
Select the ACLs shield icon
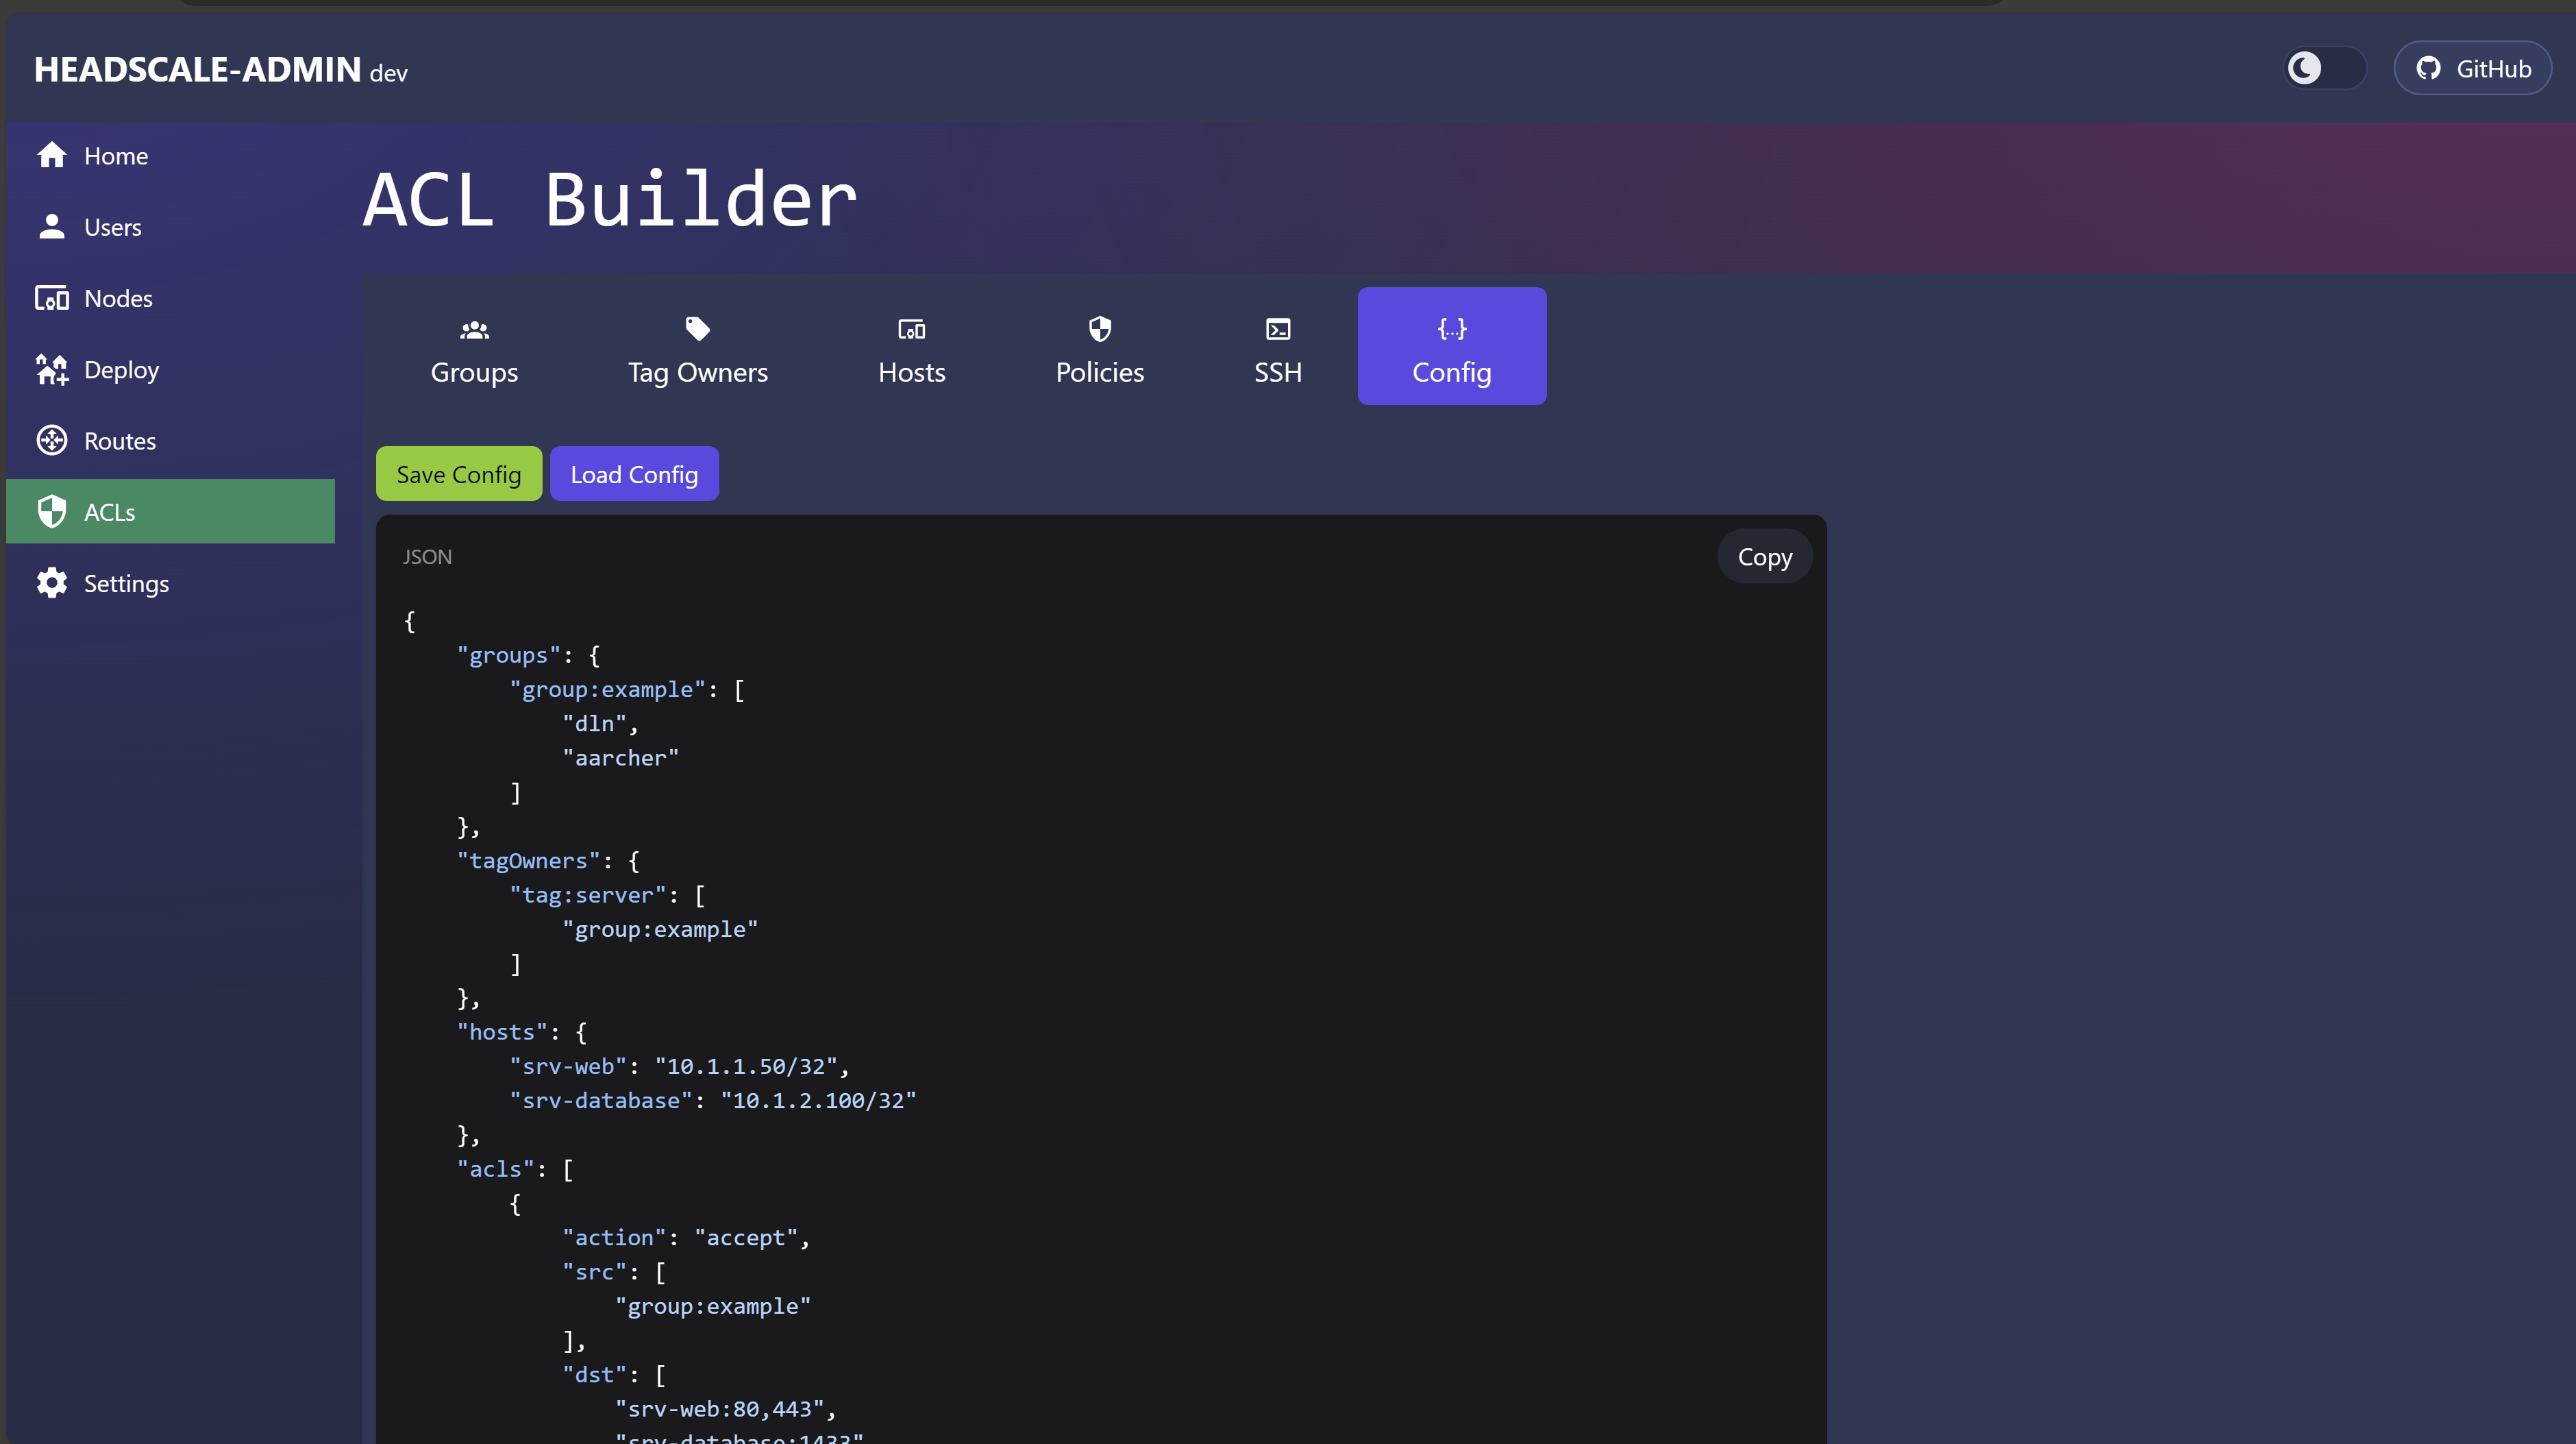click(x=52, y=511)
